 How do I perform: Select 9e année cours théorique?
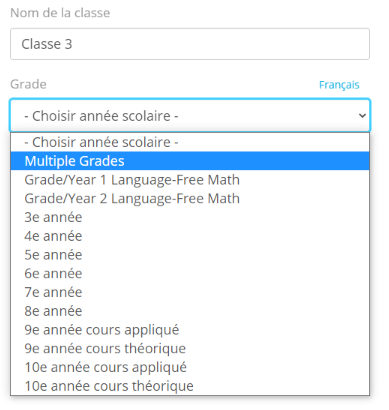[190, 348]
